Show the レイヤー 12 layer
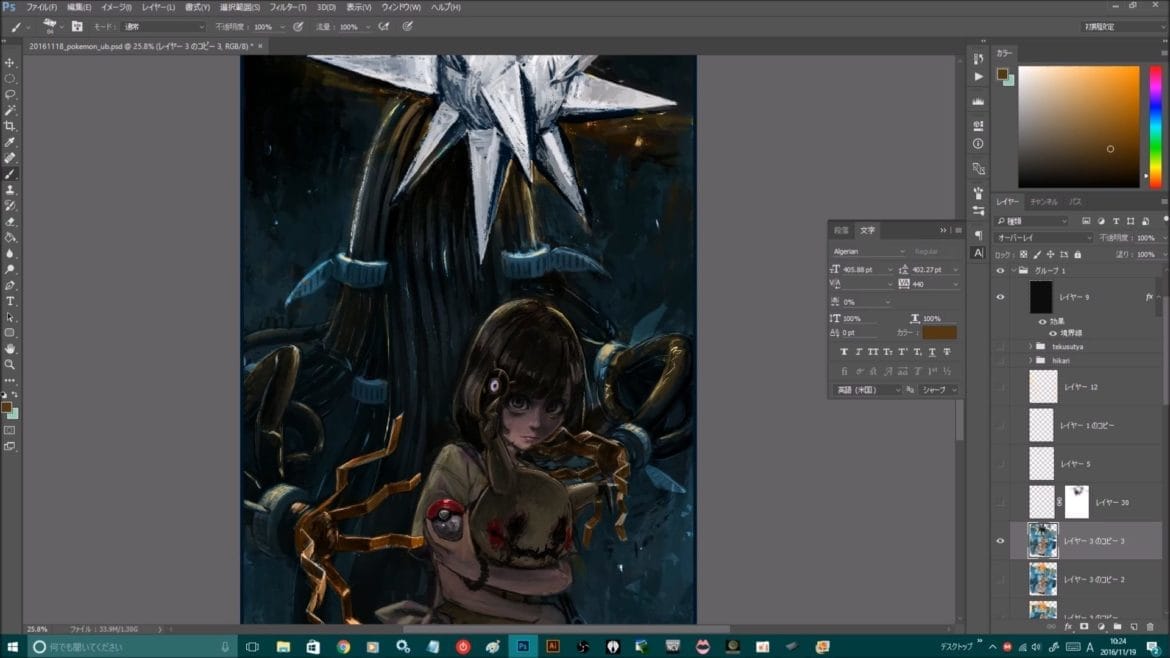The width and height of the screenshot is (1170, 658). coord(1001,387)
